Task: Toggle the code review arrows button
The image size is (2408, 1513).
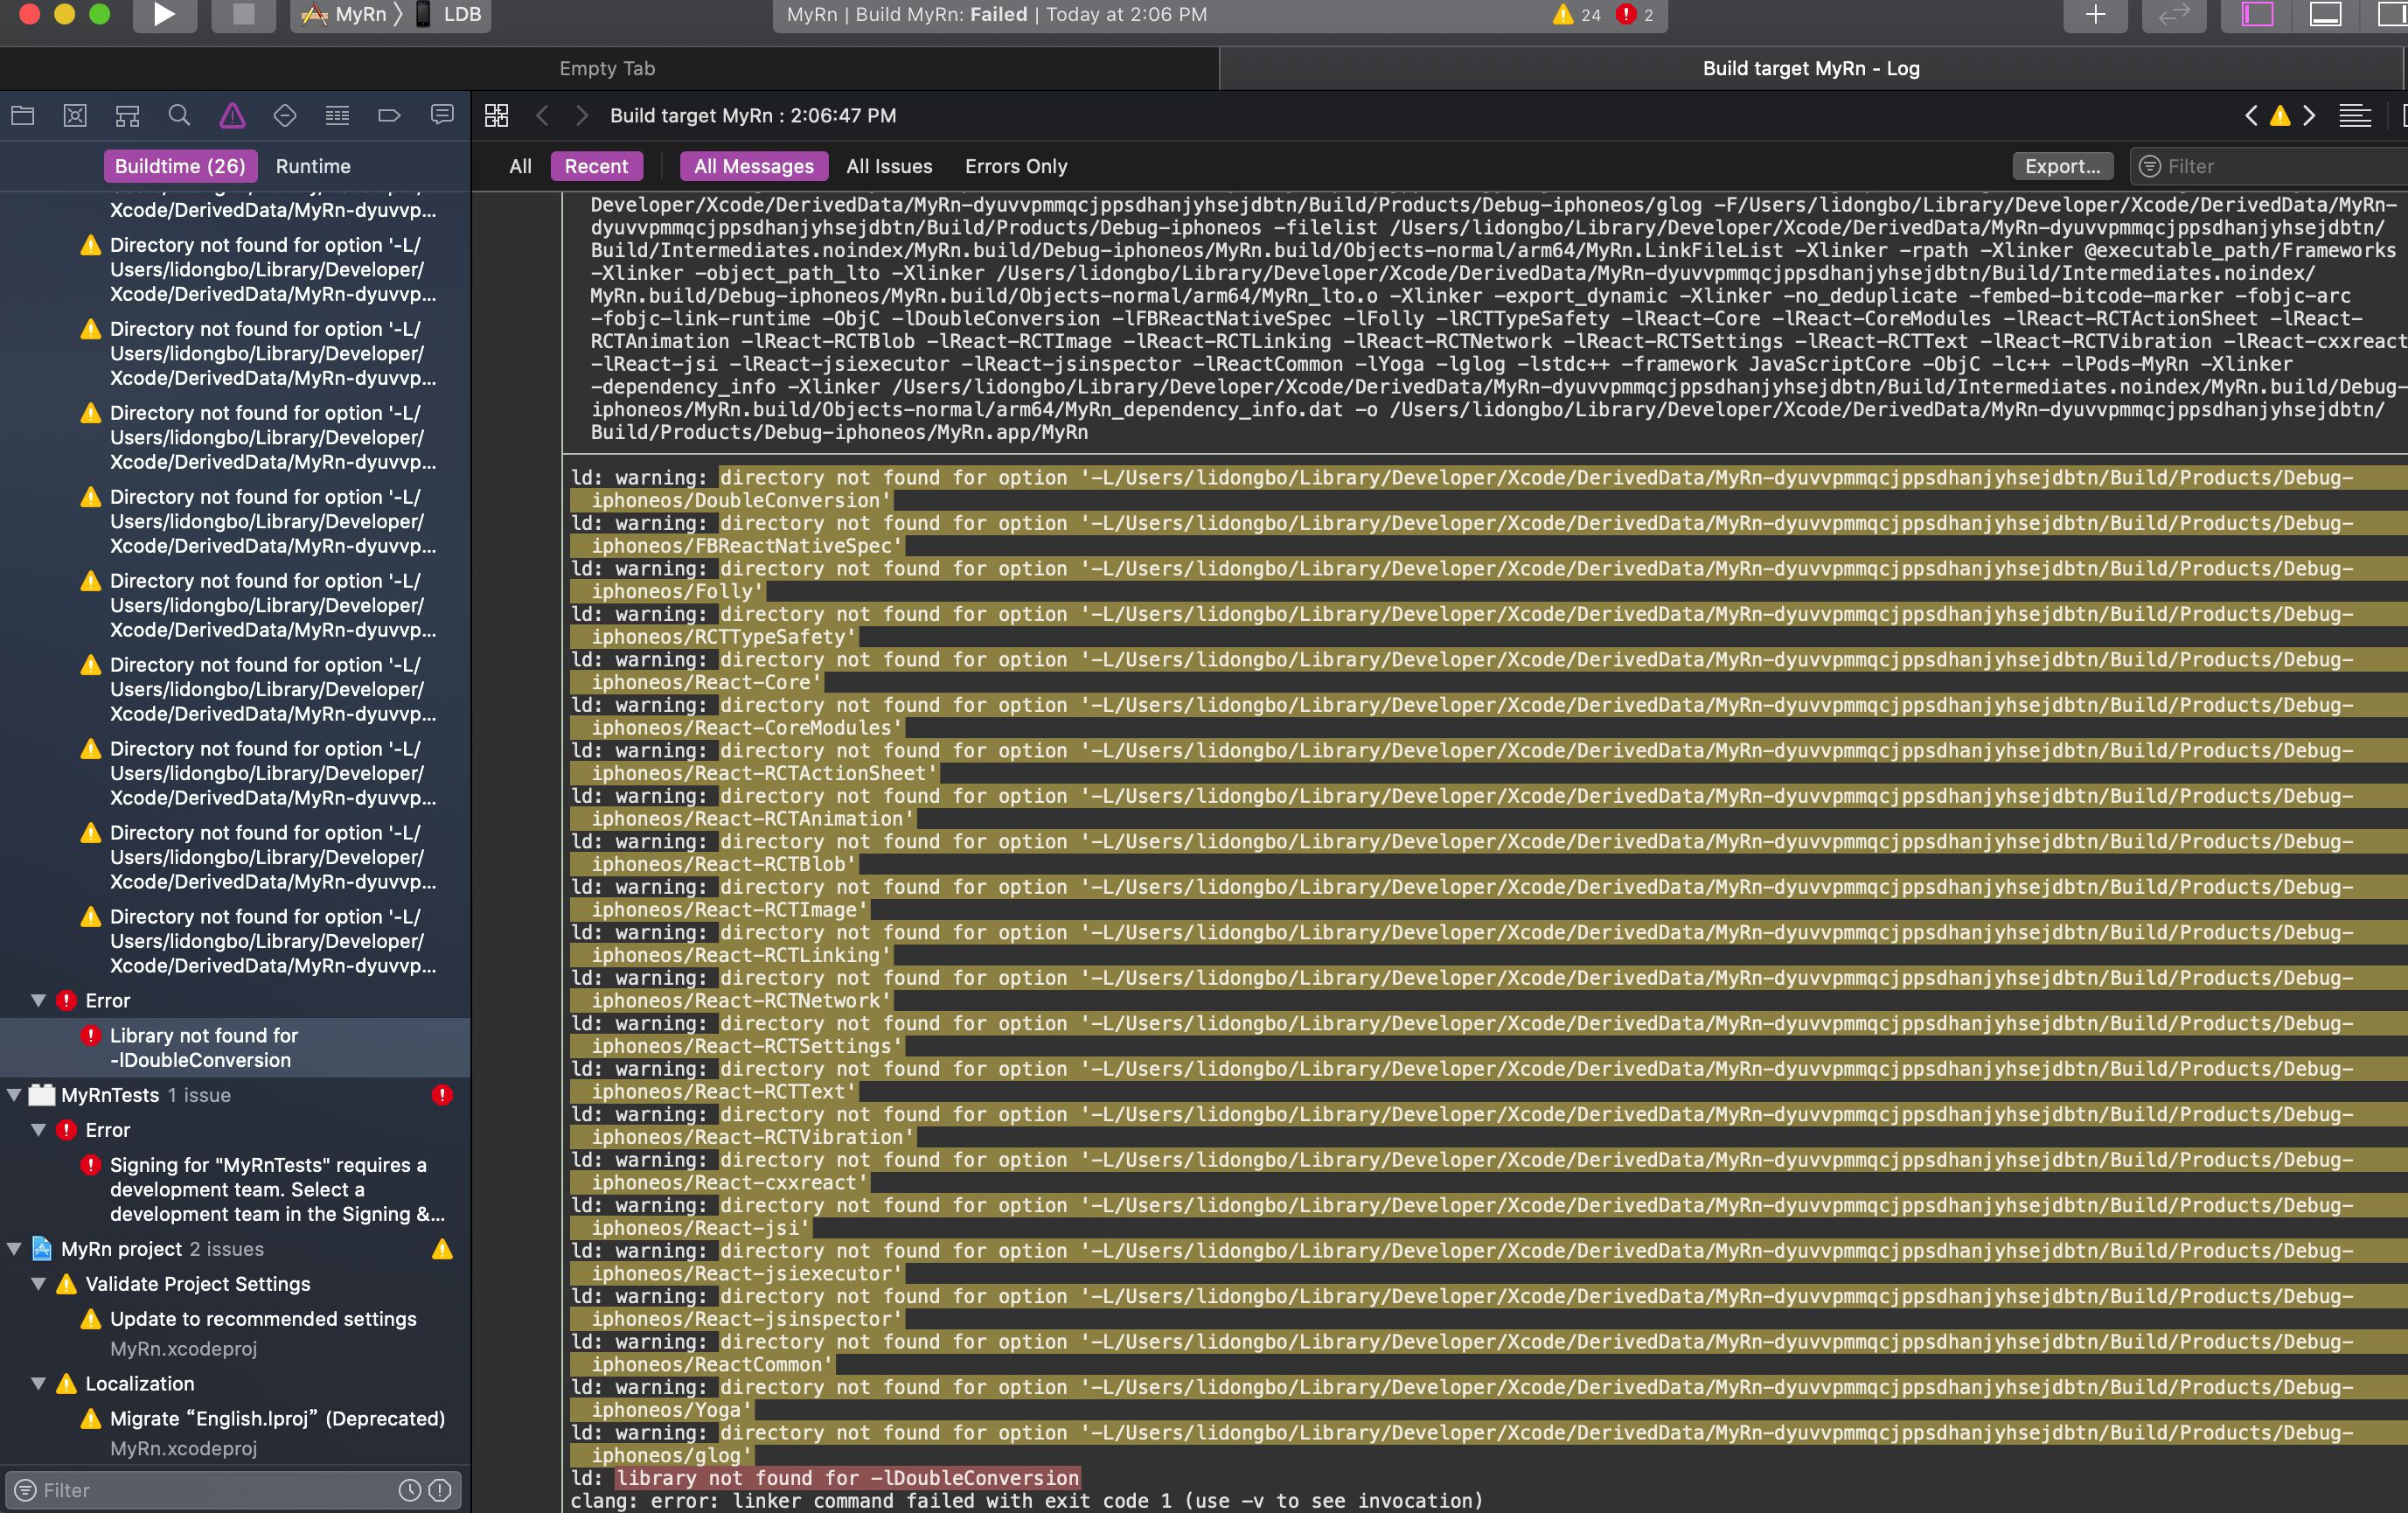Action: [x=2174, y=14]
